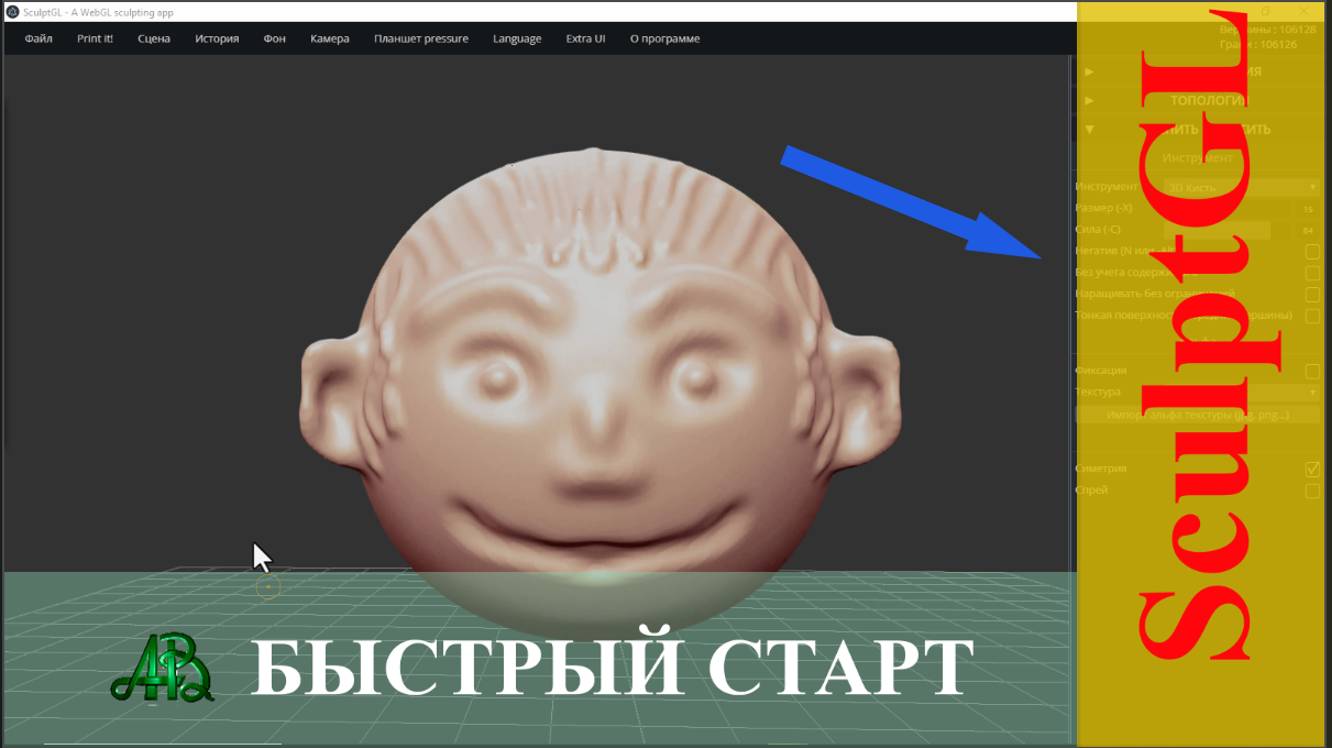
Task: Open the Инструмент 3D Кисть dropdown
Action: click(1243, 187)
